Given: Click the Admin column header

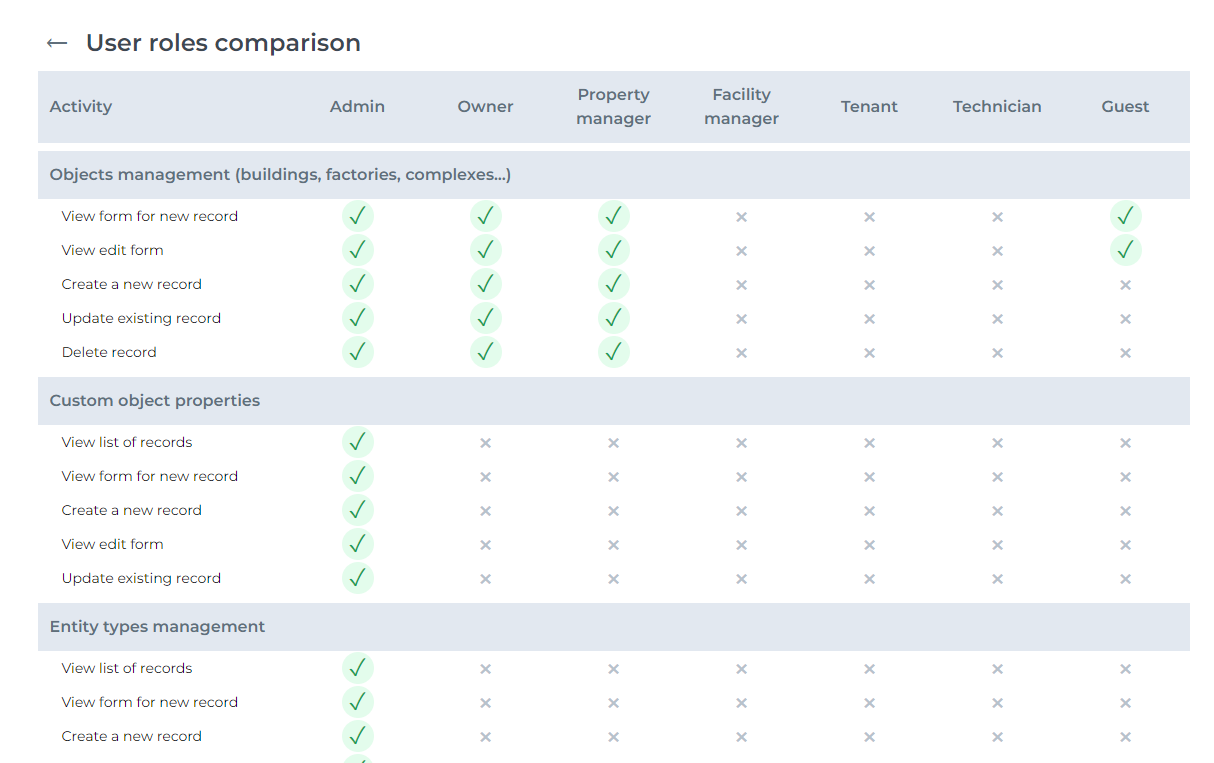Looking at the screenshot, I should (357, 107).
